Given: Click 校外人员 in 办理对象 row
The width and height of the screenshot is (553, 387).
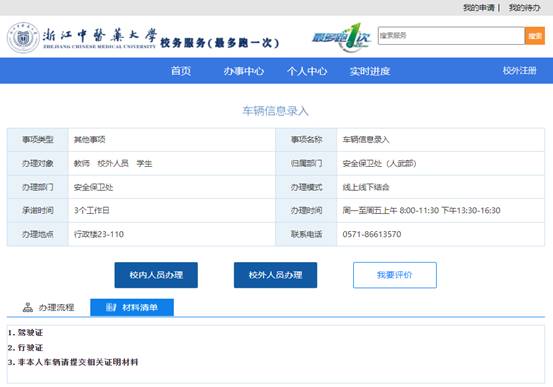Looking at the screenshot, I should point(113,163).
